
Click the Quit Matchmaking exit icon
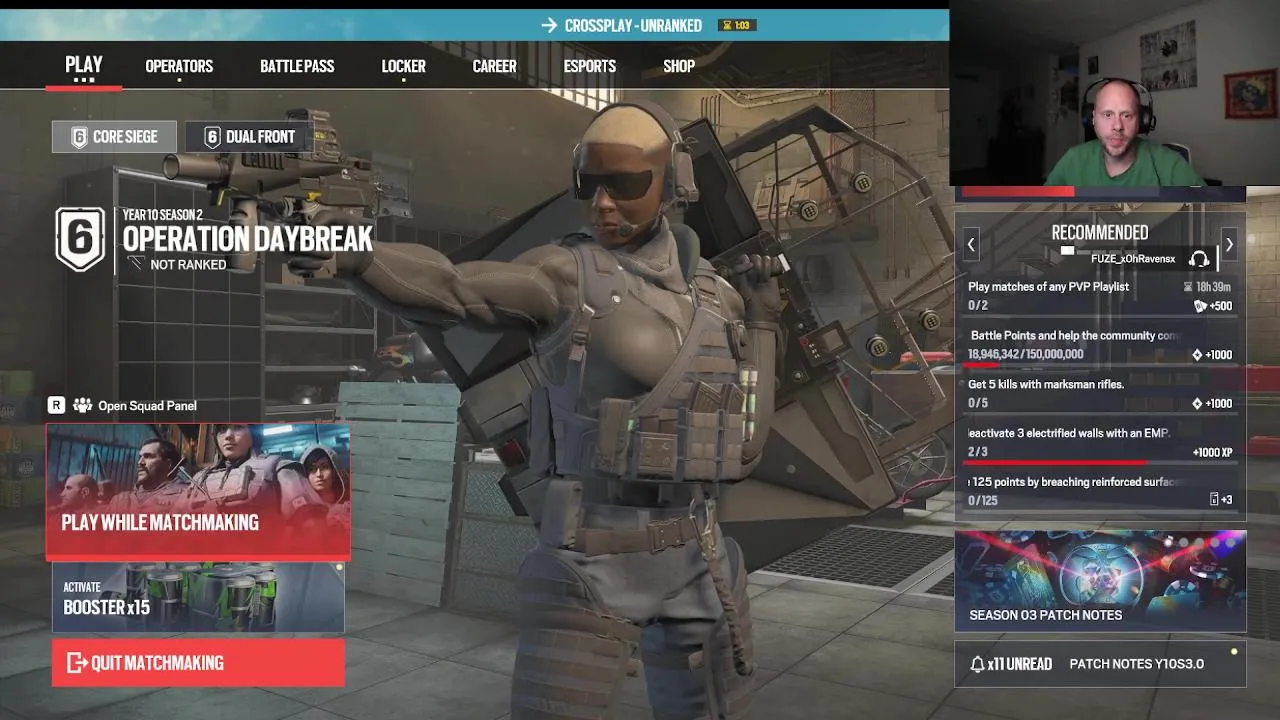[x=77, y=662]
